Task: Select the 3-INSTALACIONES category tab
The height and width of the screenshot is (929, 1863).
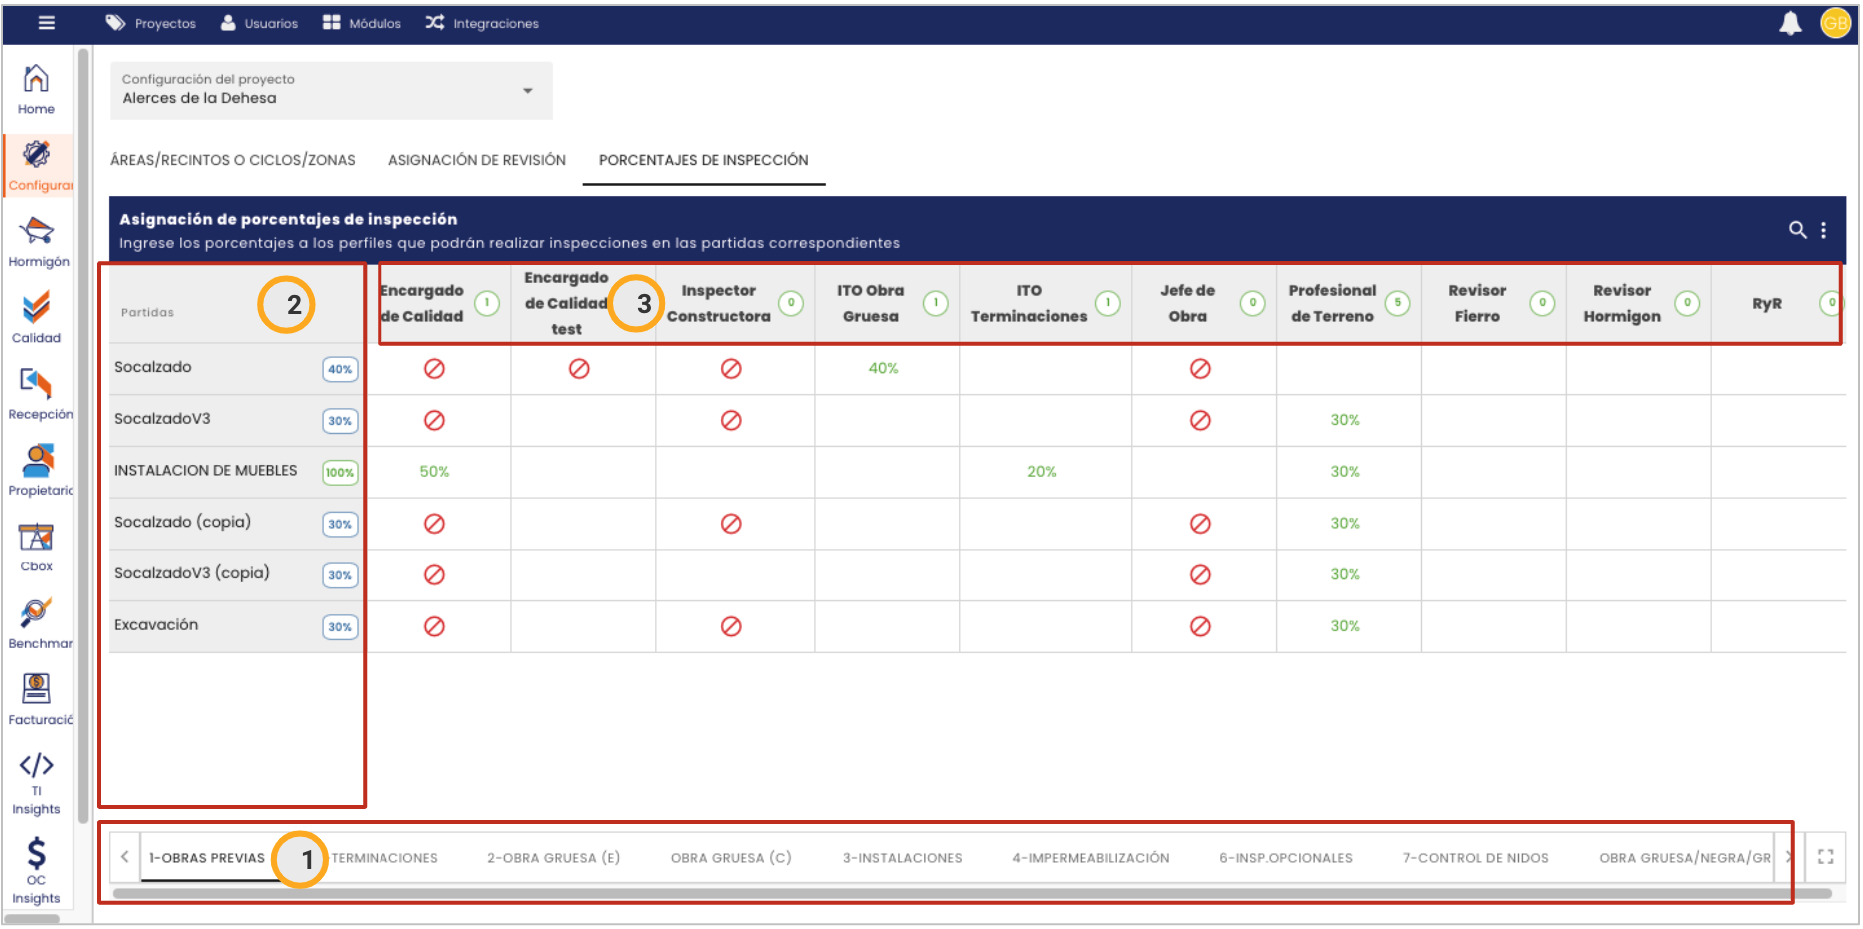Action: [x=902, y=858]
